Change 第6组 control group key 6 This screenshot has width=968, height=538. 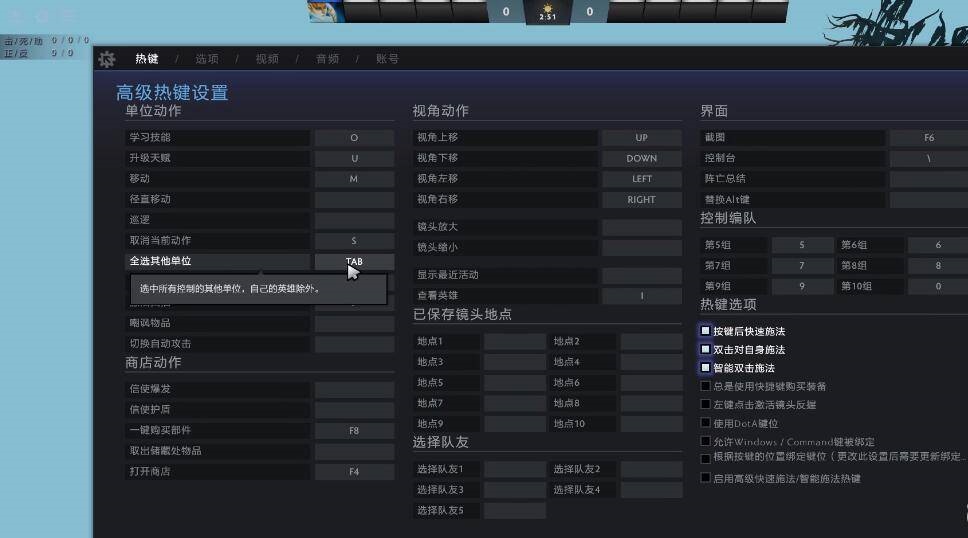[x=938, y=245]
